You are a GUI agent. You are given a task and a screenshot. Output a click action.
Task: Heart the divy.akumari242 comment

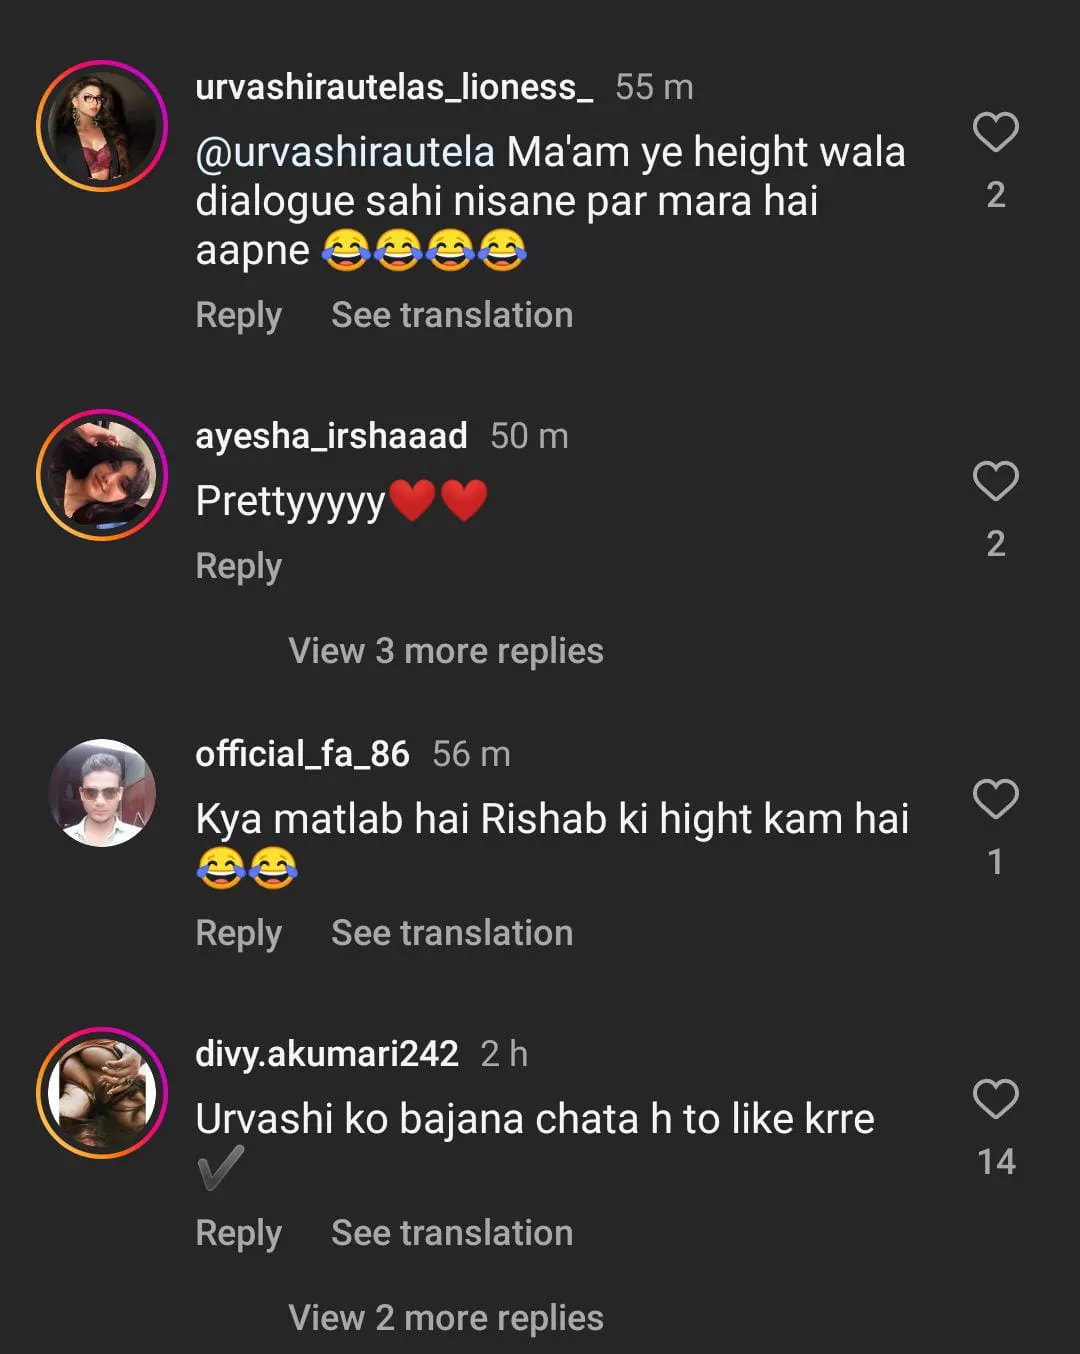click(995, 1099)
